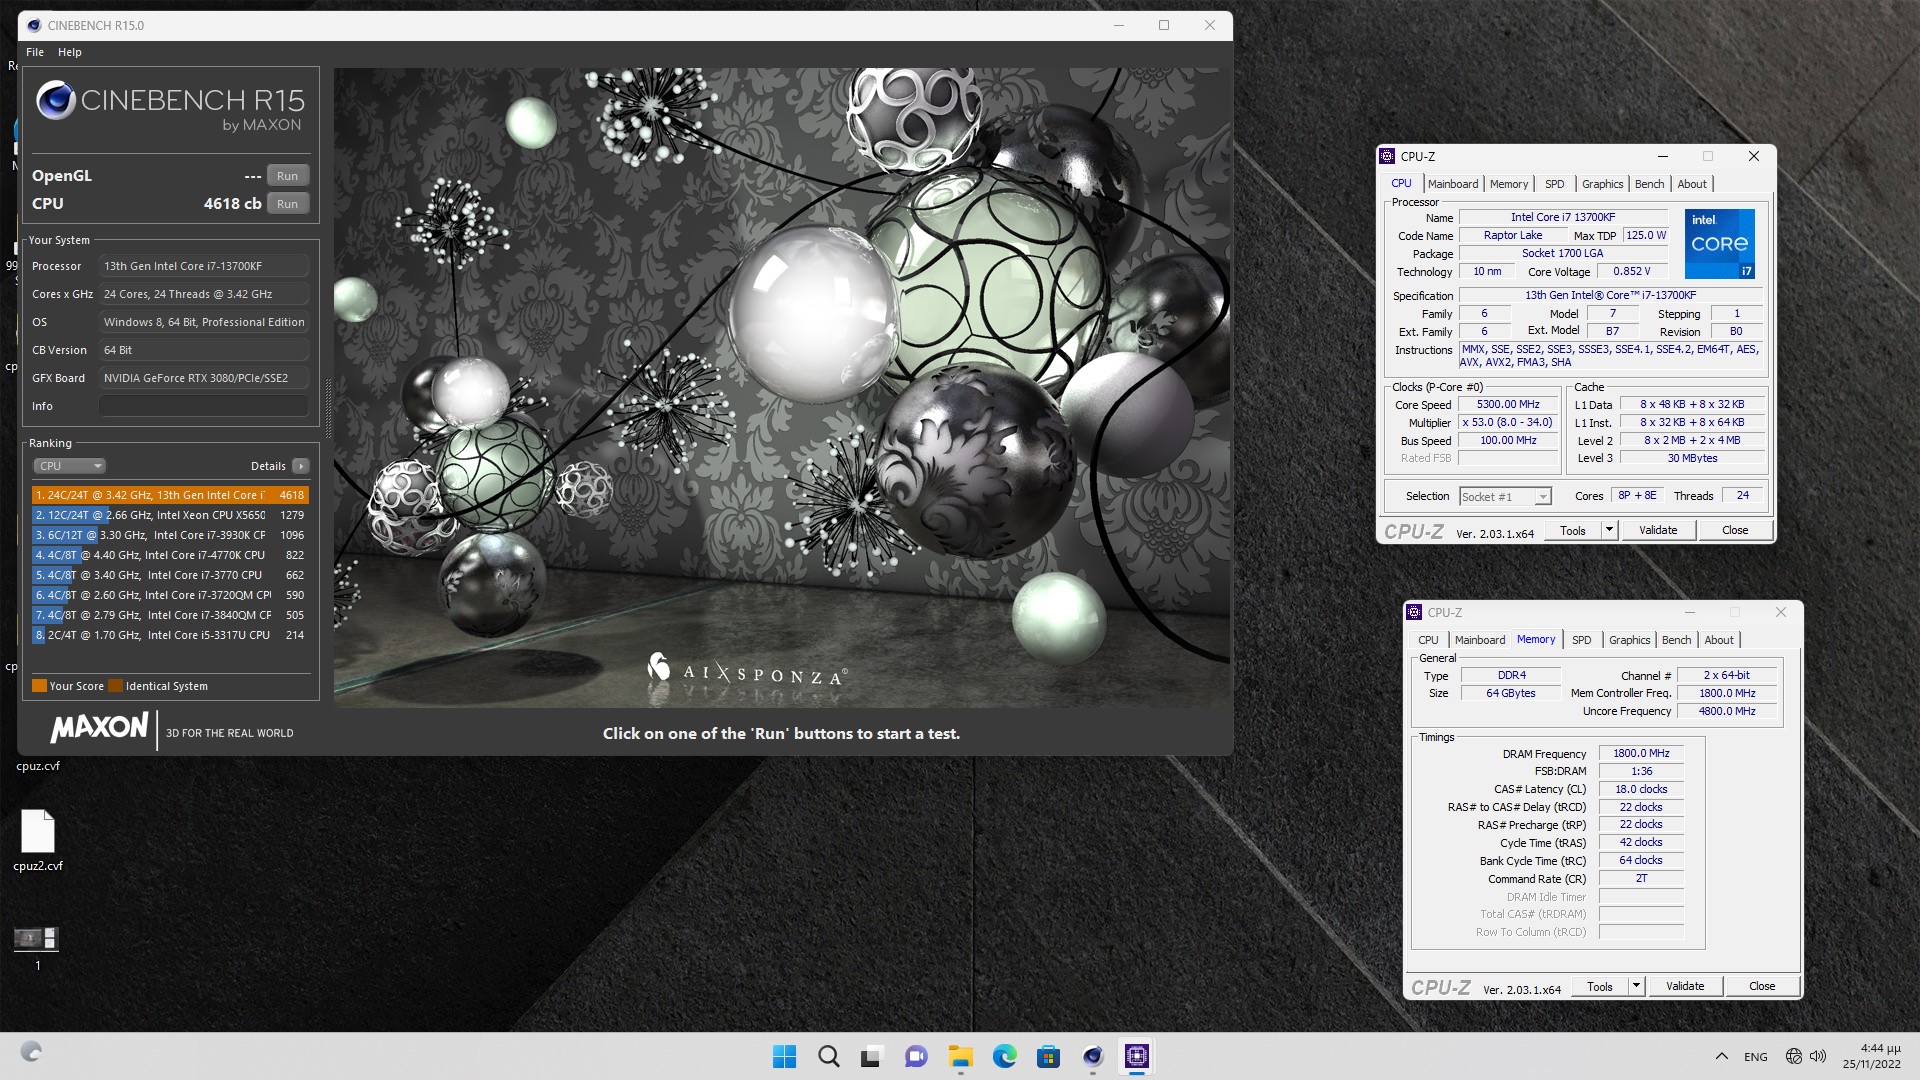Launch the Chat app from taskbar
The image size is (1920, 1080).
[916, 1056]
